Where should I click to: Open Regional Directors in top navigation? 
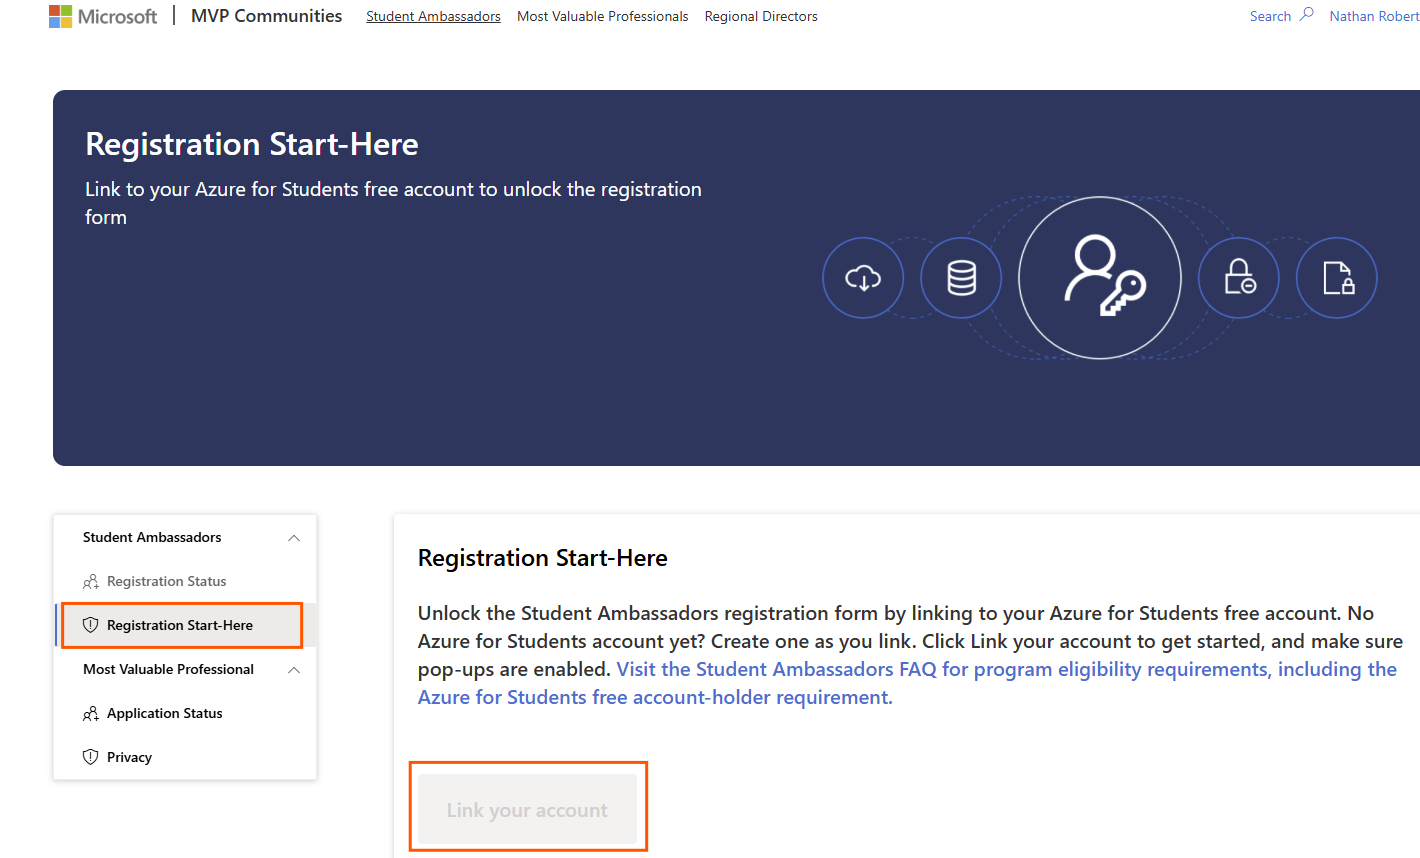(761, 16)
